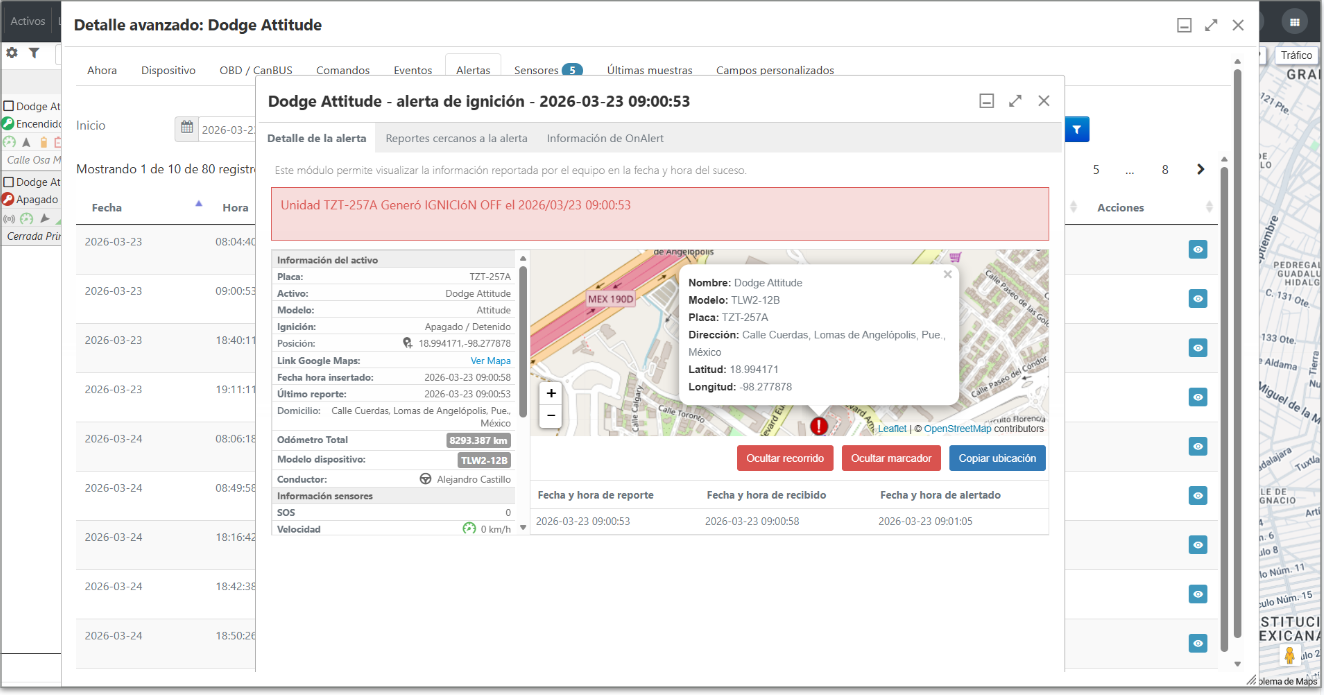
Task: Zoom out on the alert map
Action: [x=551, y=415]
